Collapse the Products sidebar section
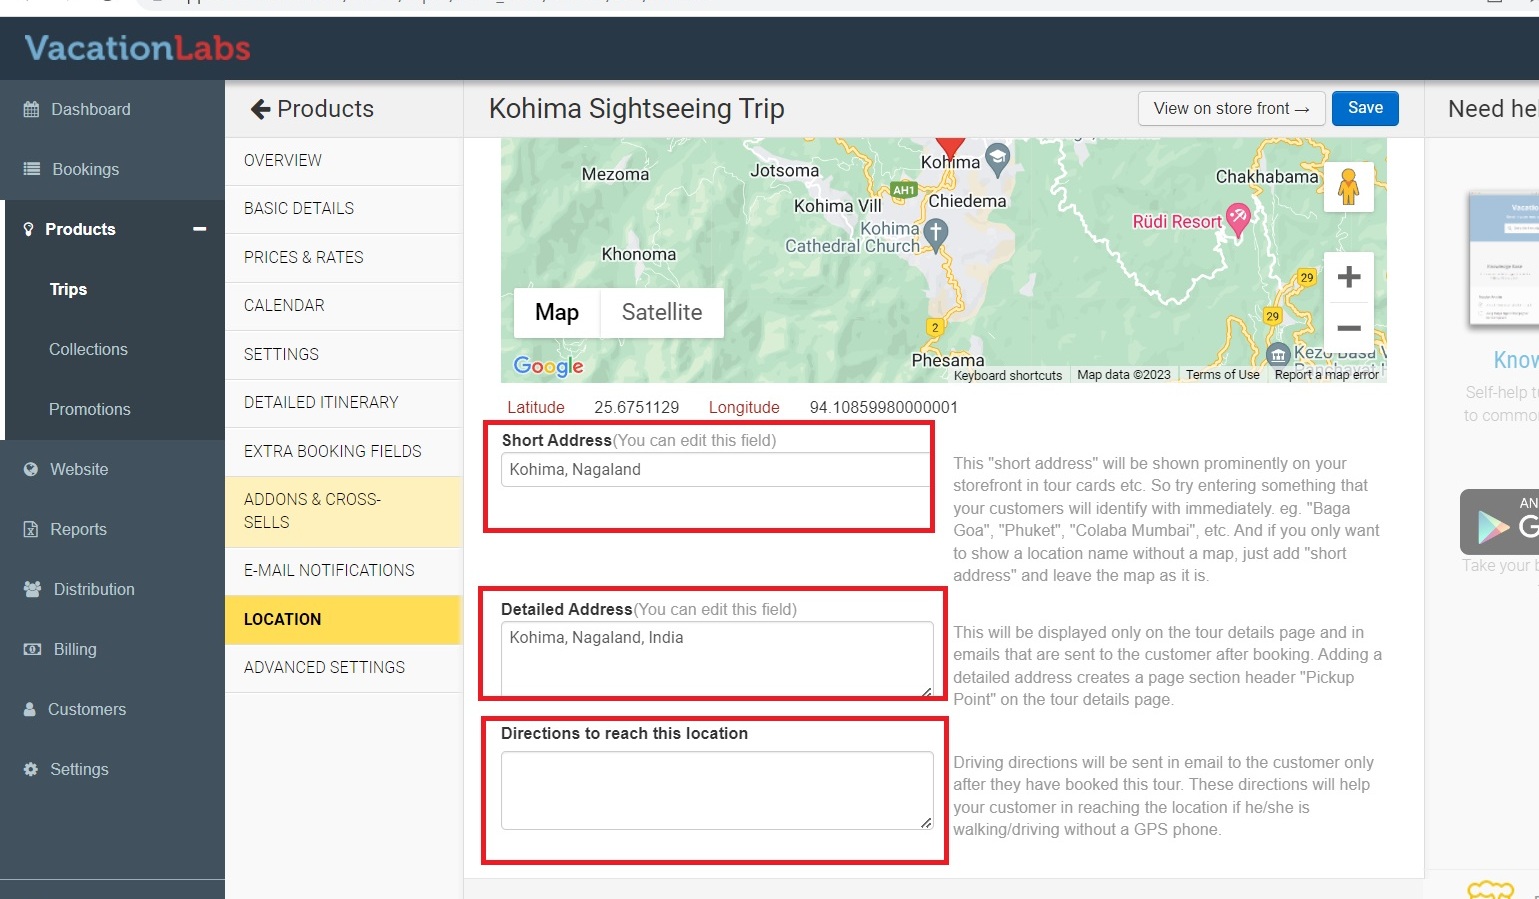Image resolution: width=1539 pixels, height=899 pixels. point(199,229)
